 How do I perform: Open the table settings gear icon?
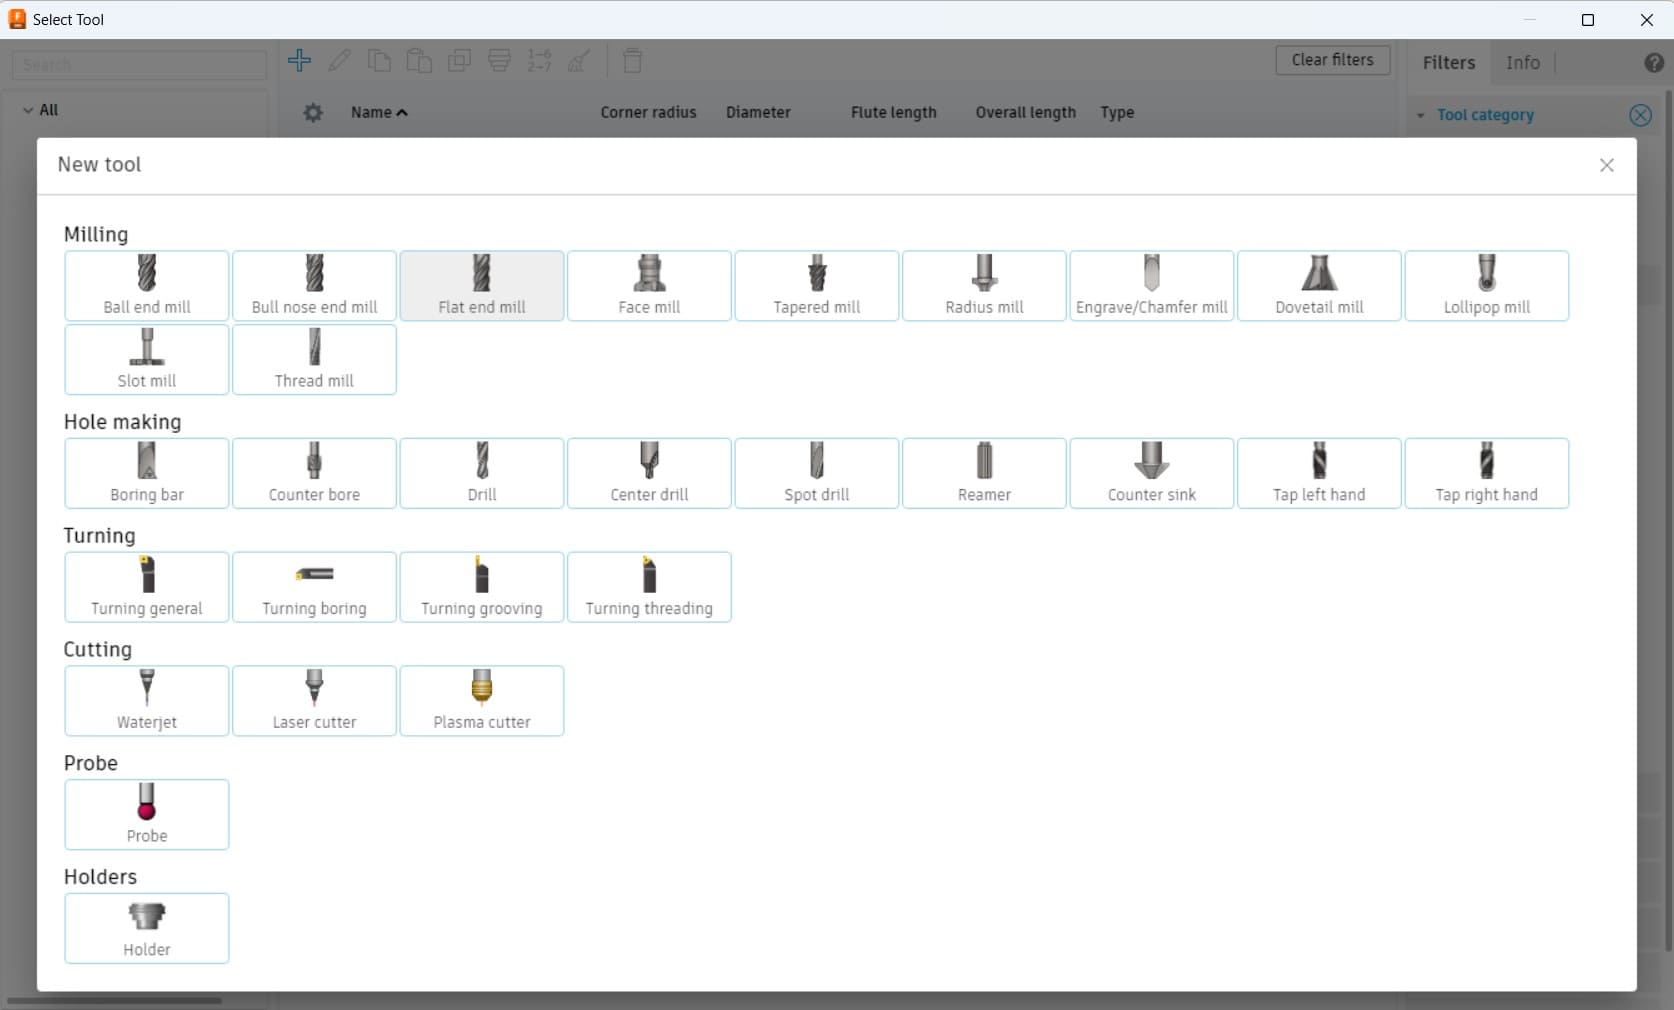click(313, 112)
